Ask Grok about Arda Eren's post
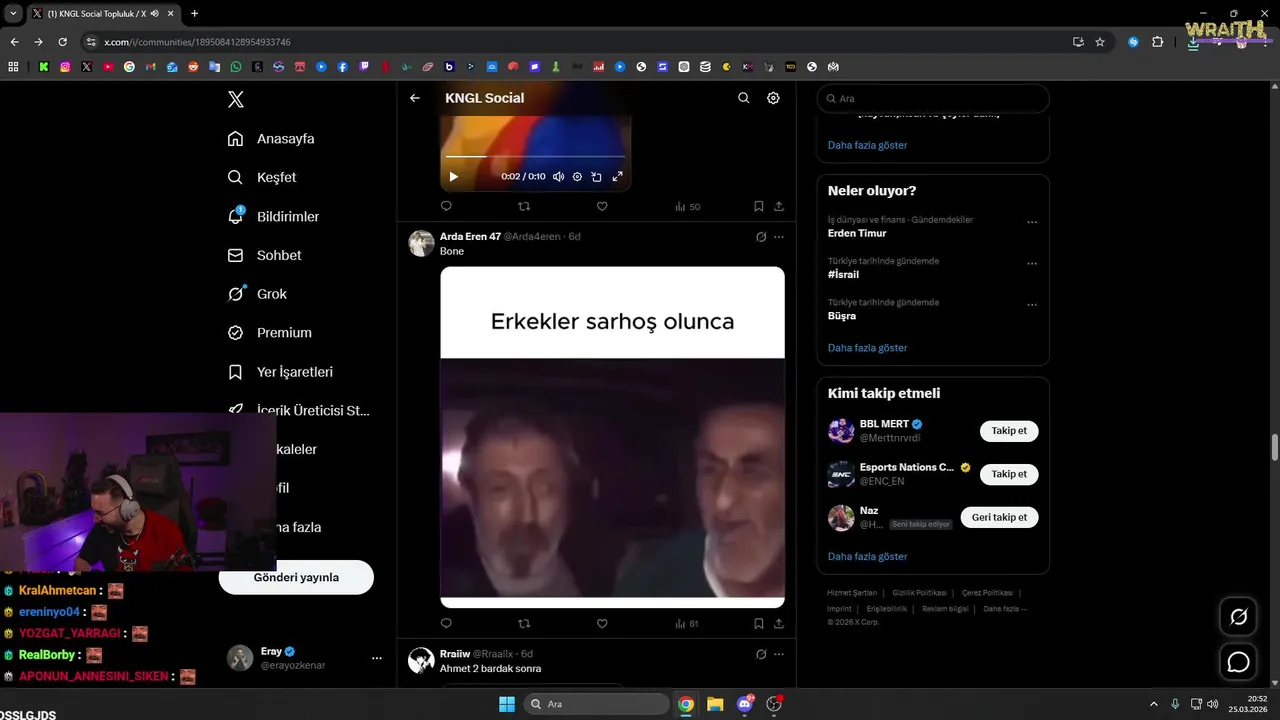The height and width of the screenshot is (720, 1280). coord(761,237)
